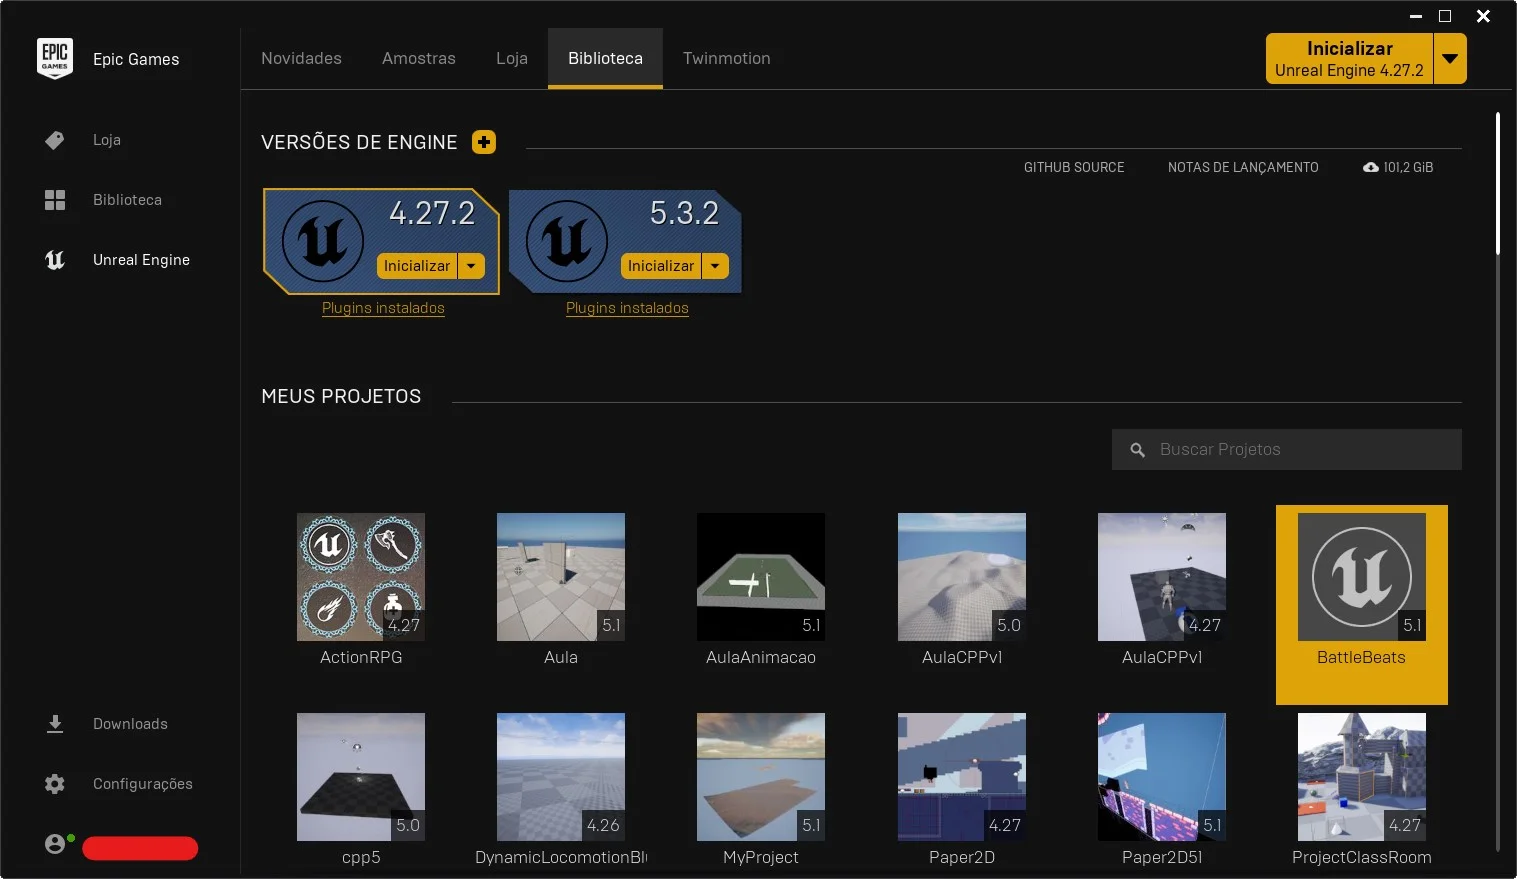1517x879 pixels.
Task: Click the ActionRPG project name label
Action: (361, 657)
